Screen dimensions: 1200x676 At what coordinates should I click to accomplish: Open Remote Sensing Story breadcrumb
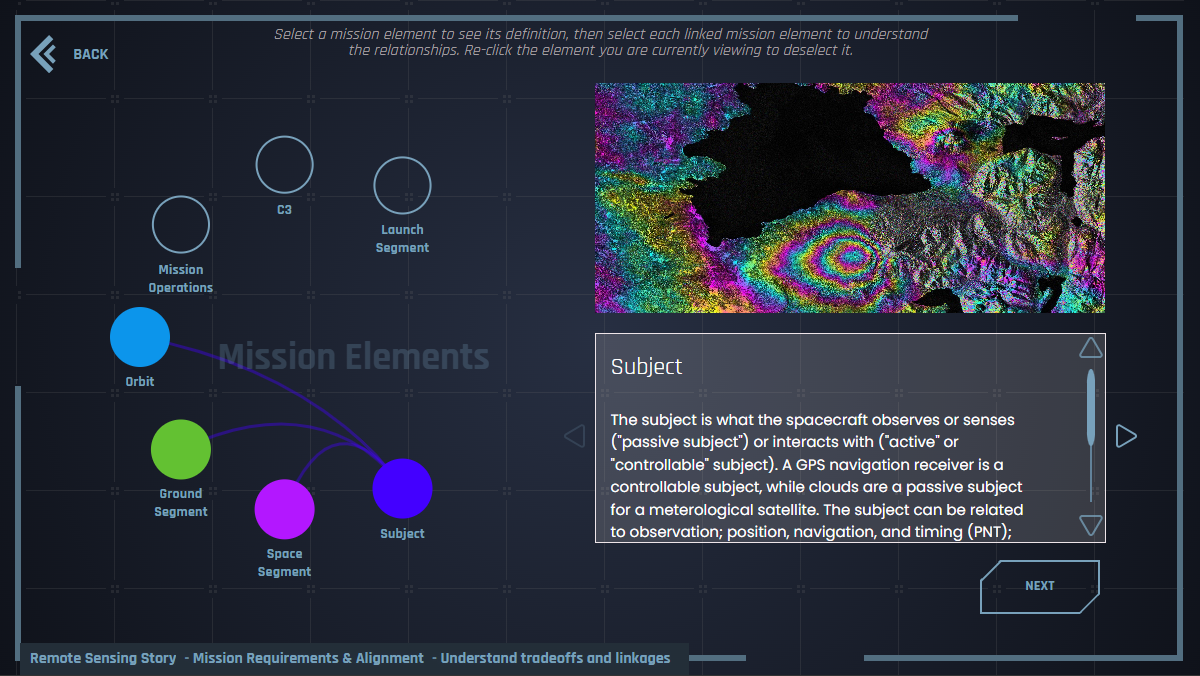(x=103, y=658)
